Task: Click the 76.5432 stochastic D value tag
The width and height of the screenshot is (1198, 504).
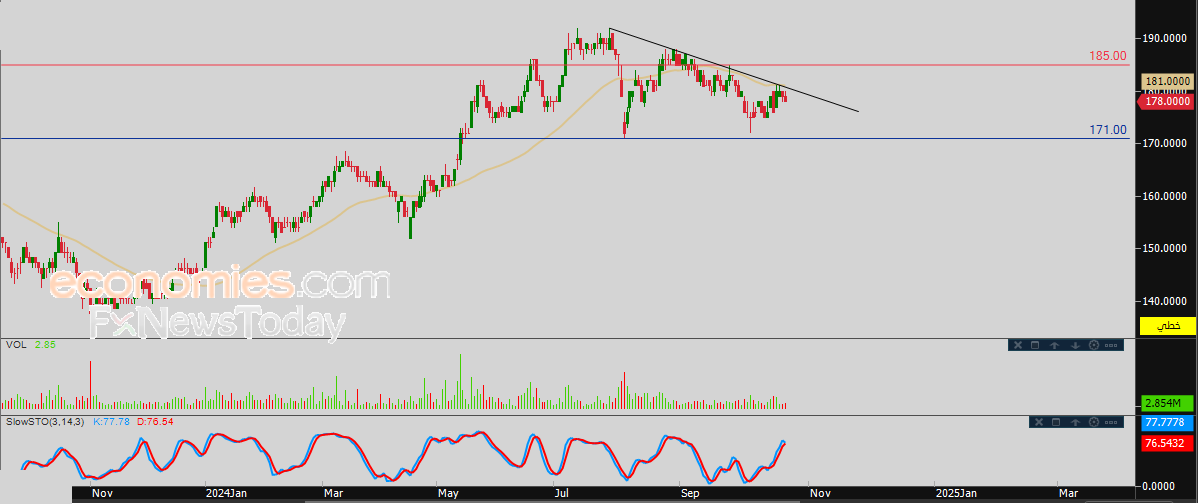Action: (1168, 444)
